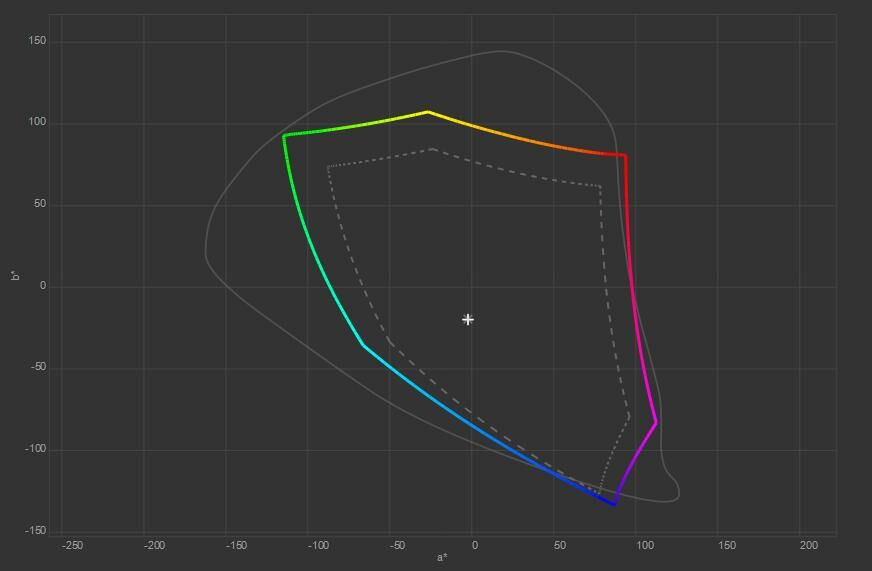
Task: Click the cyan corner of colored gamut
Action: 363,345
